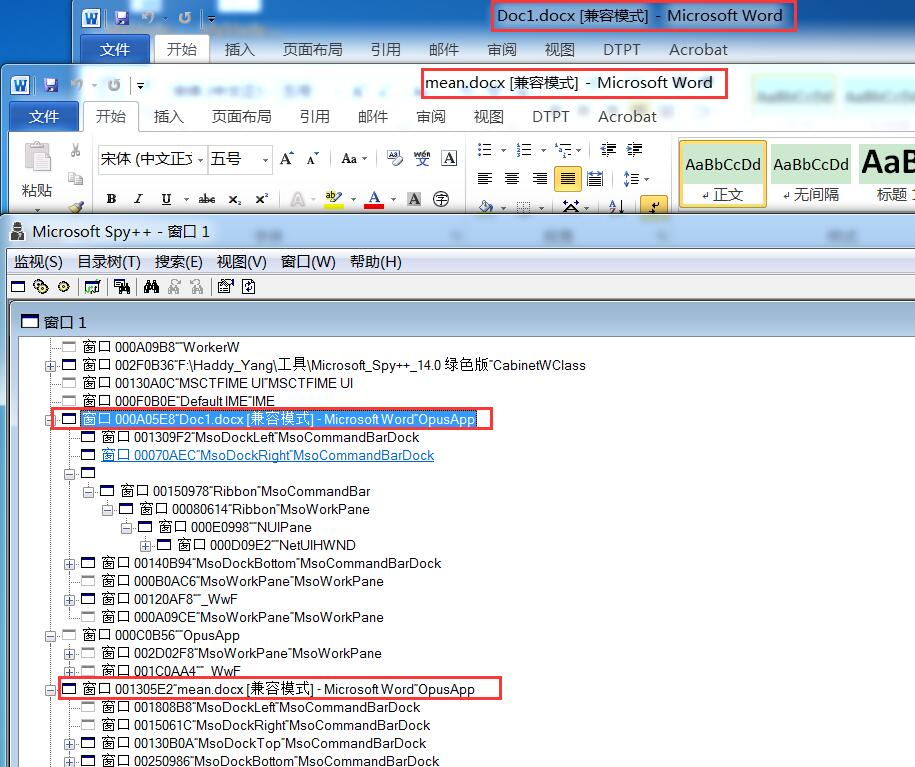
Task: Click the Numbering list icon
Action: pyautogui.click(x=523, y=150)
